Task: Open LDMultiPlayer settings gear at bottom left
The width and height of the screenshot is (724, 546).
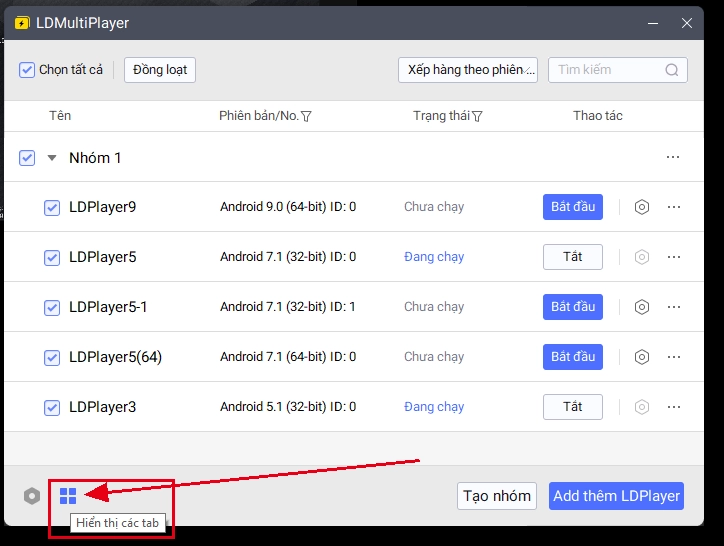Action: (32, 496)
